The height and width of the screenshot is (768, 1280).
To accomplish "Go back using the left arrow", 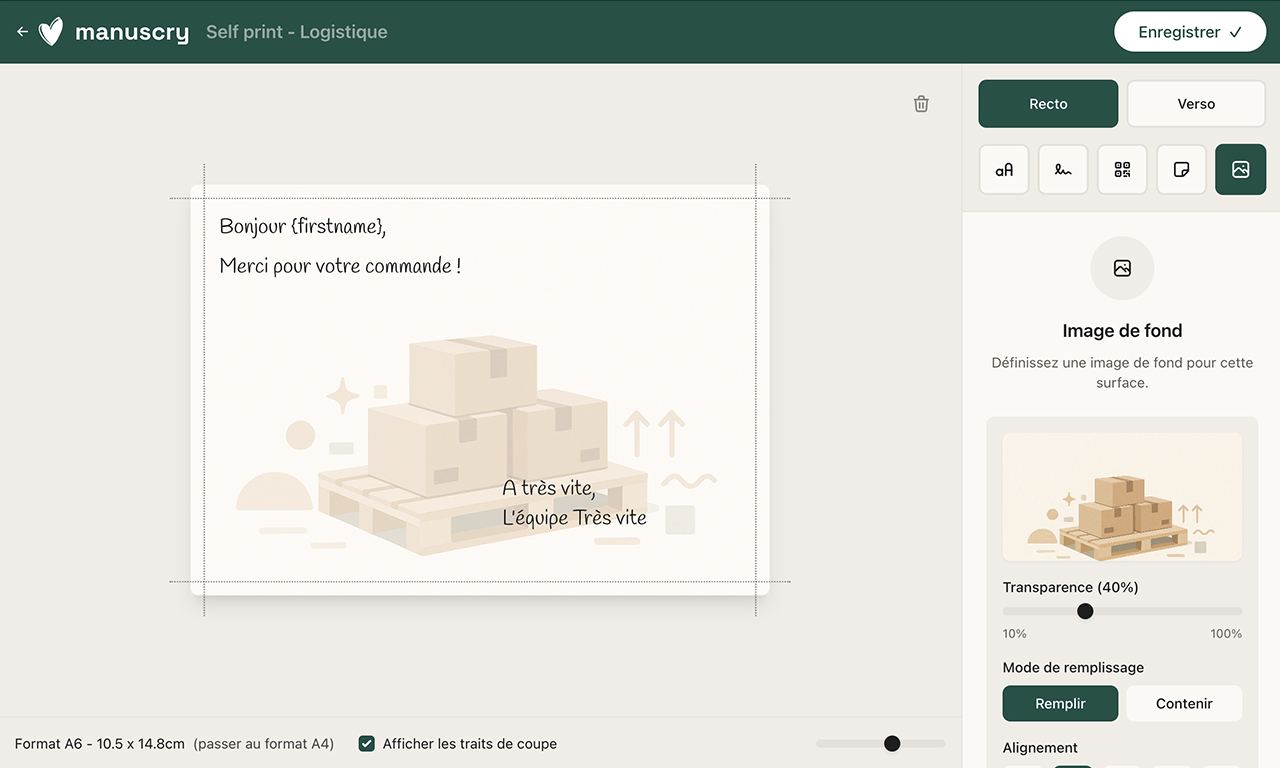I will point(22,32).
